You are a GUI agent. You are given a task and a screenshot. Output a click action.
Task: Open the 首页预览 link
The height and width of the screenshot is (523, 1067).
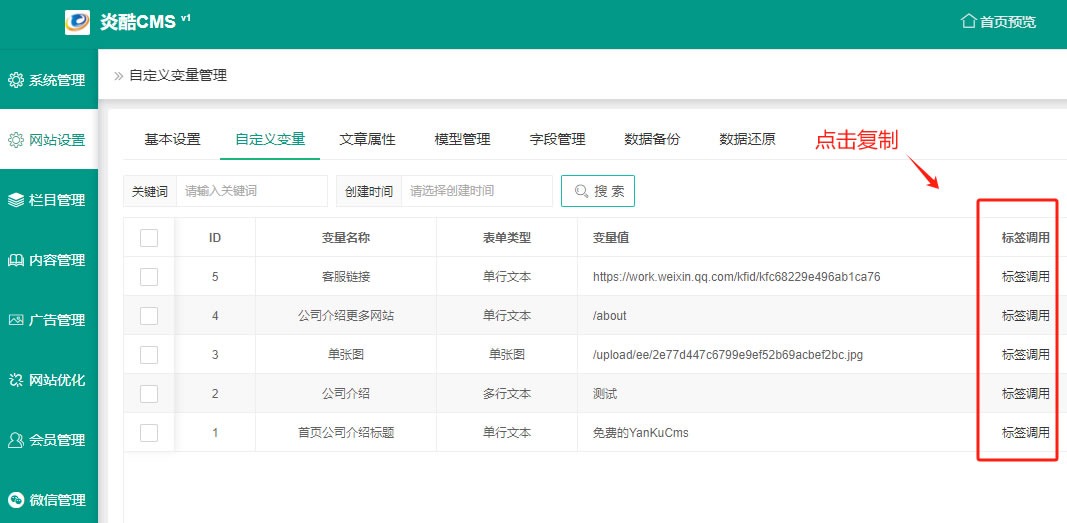point(998,22)
